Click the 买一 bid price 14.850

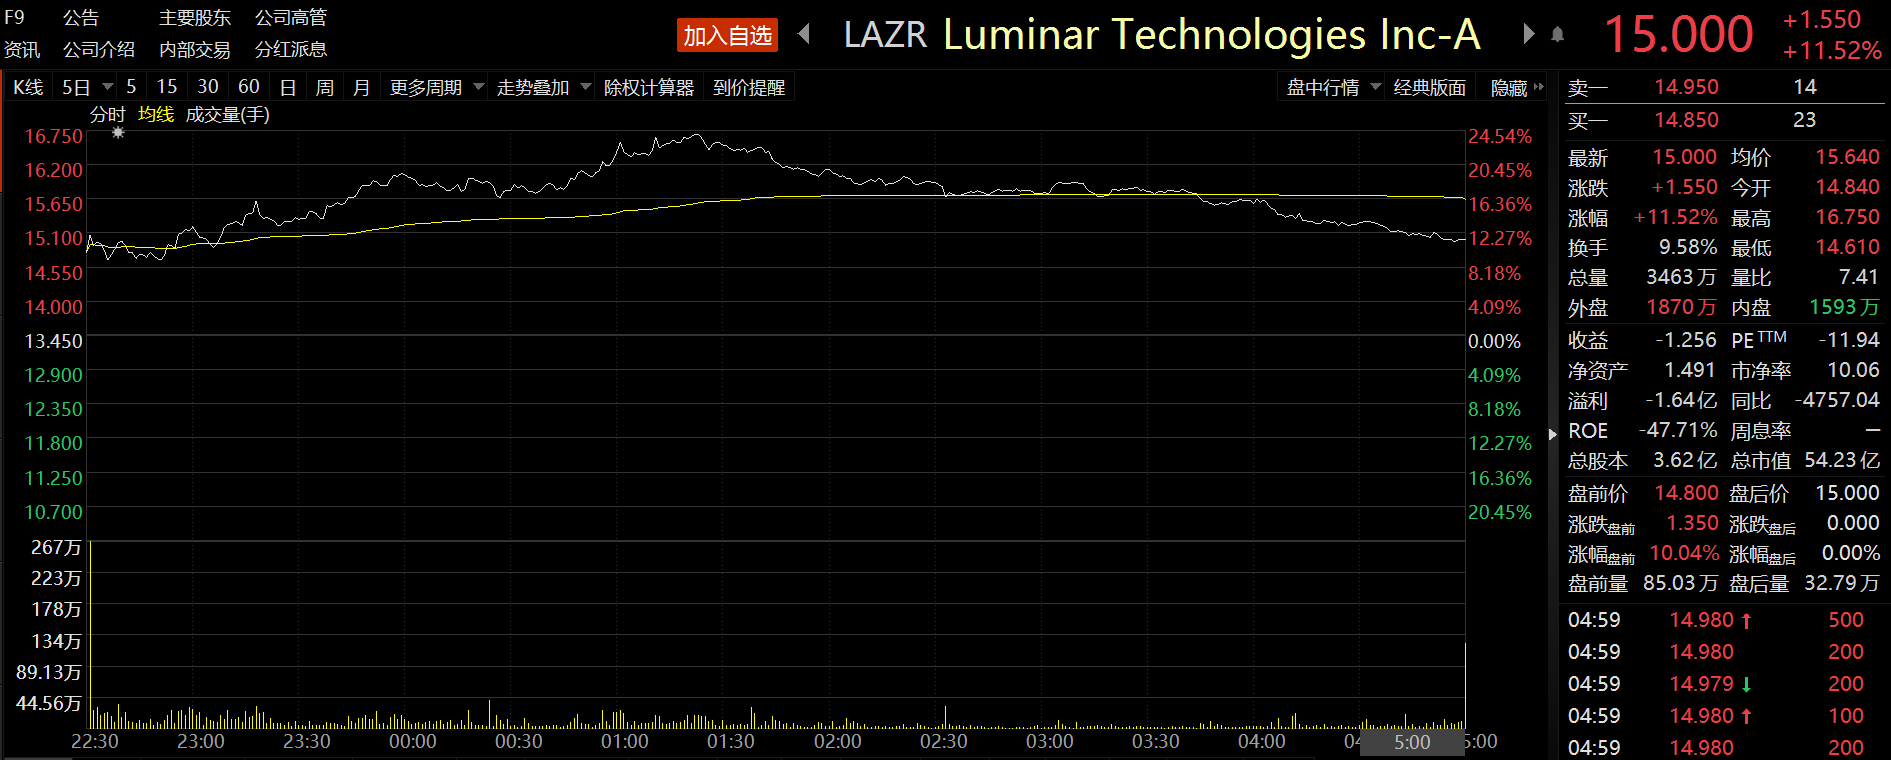[x=1686, y=120]
